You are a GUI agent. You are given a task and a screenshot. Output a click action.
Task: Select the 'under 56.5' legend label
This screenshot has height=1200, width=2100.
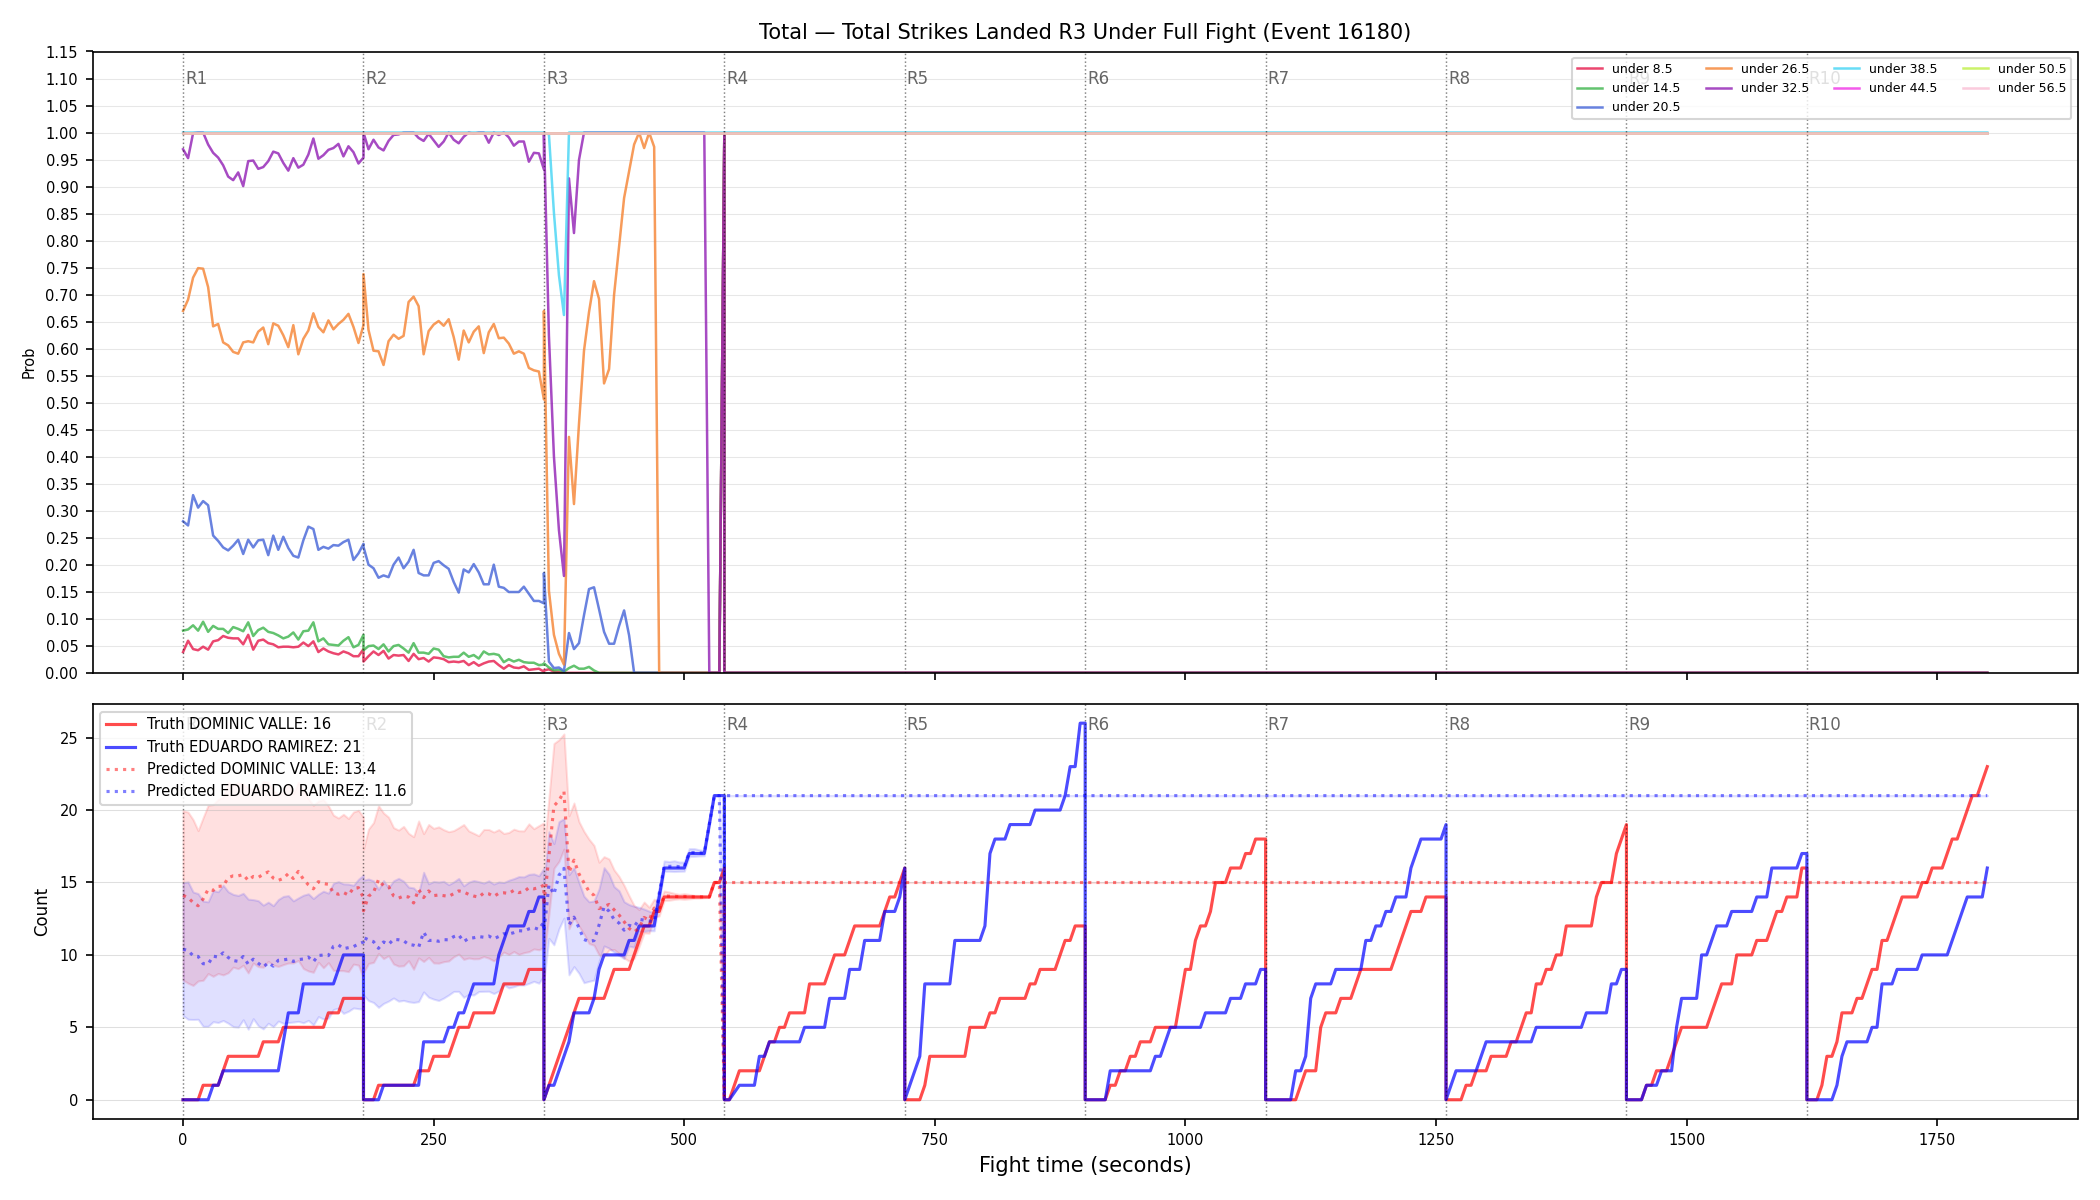[x=2032, y=88]
